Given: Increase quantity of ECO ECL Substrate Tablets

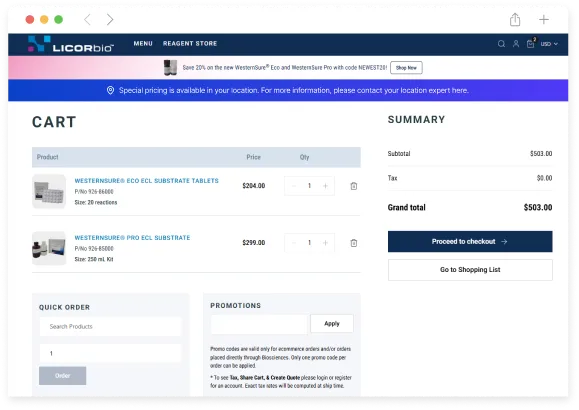Looking at the screenshot, I should 325,186.
